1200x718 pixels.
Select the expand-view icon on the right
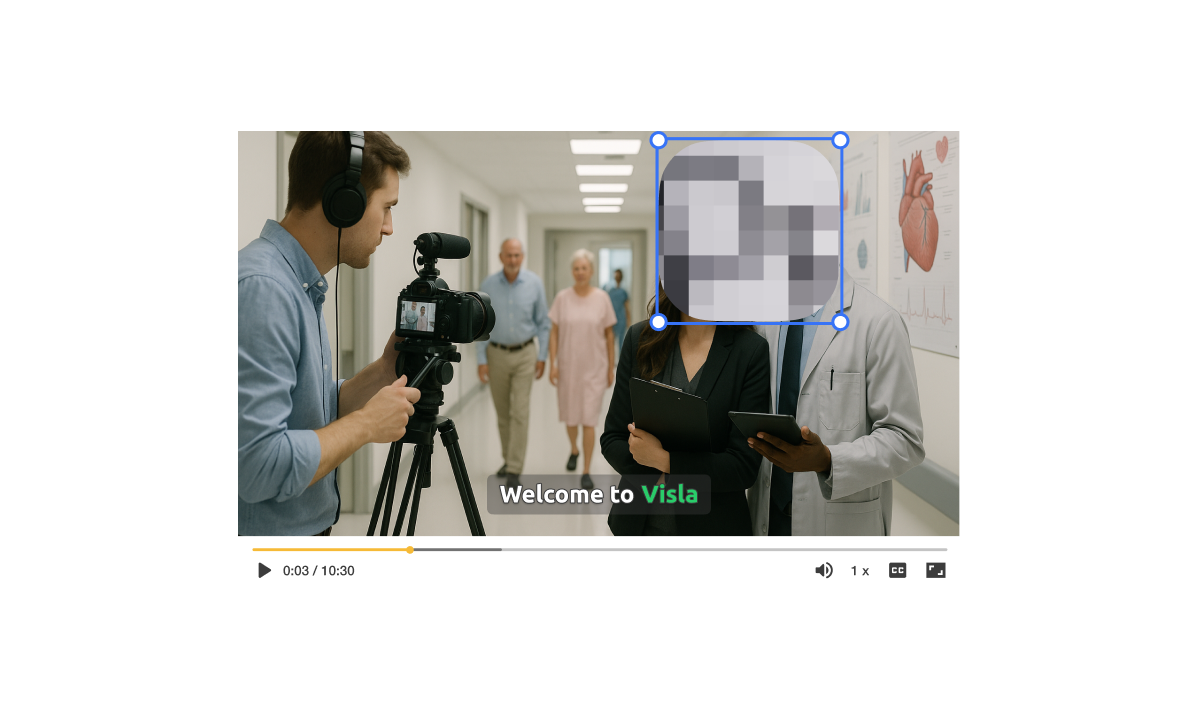point(936,570)
